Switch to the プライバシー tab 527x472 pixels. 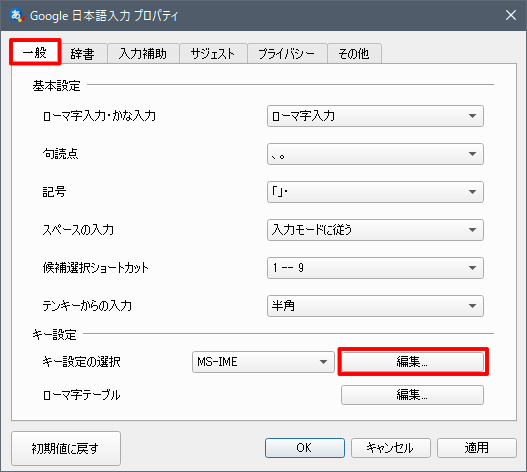[287, 54]
